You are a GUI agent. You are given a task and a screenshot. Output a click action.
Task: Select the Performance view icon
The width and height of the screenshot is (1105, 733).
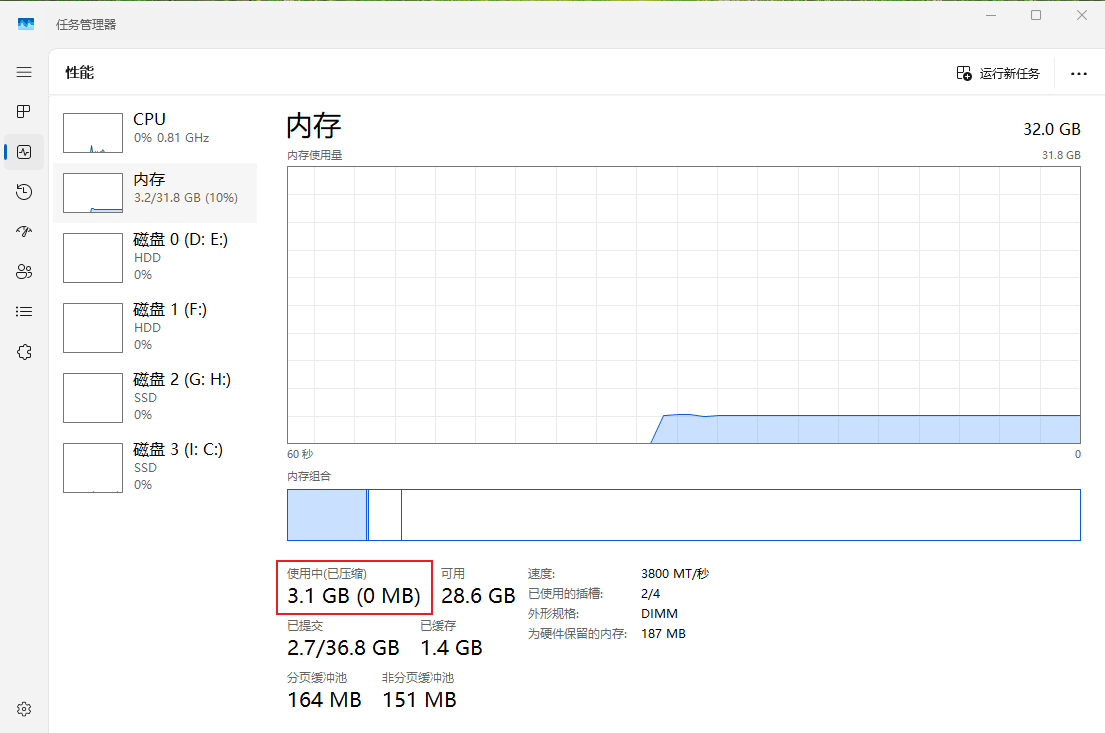pyautogui.click(x=24, y=152)
